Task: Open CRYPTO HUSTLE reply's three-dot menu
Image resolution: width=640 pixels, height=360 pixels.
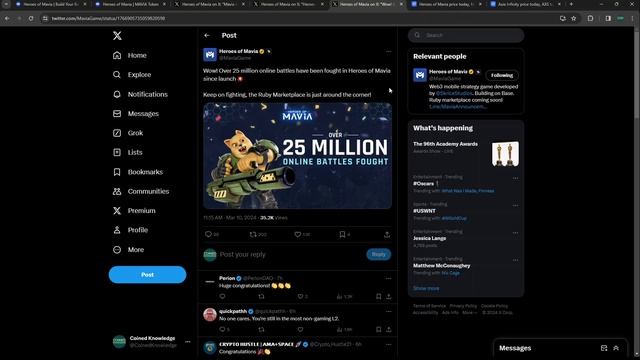Action: pos(388,344)
